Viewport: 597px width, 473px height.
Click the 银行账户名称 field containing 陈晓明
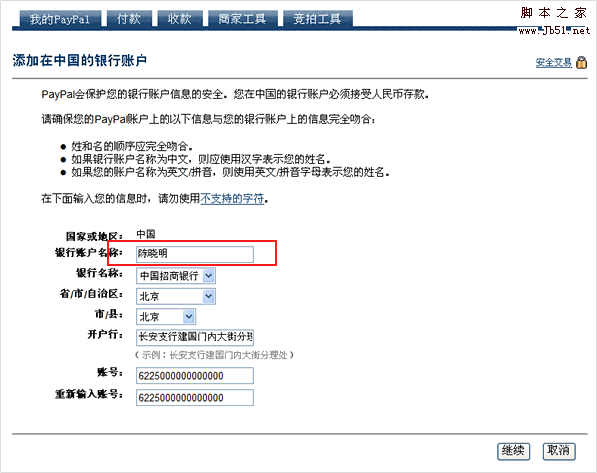tap(195, 254)
